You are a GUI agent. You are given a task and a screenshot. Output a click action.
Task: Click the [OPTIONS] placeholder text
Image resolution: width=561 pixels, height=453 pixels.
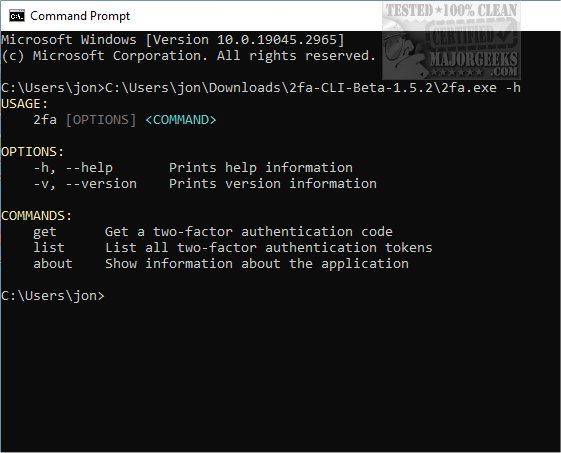(x=101, y=120)
